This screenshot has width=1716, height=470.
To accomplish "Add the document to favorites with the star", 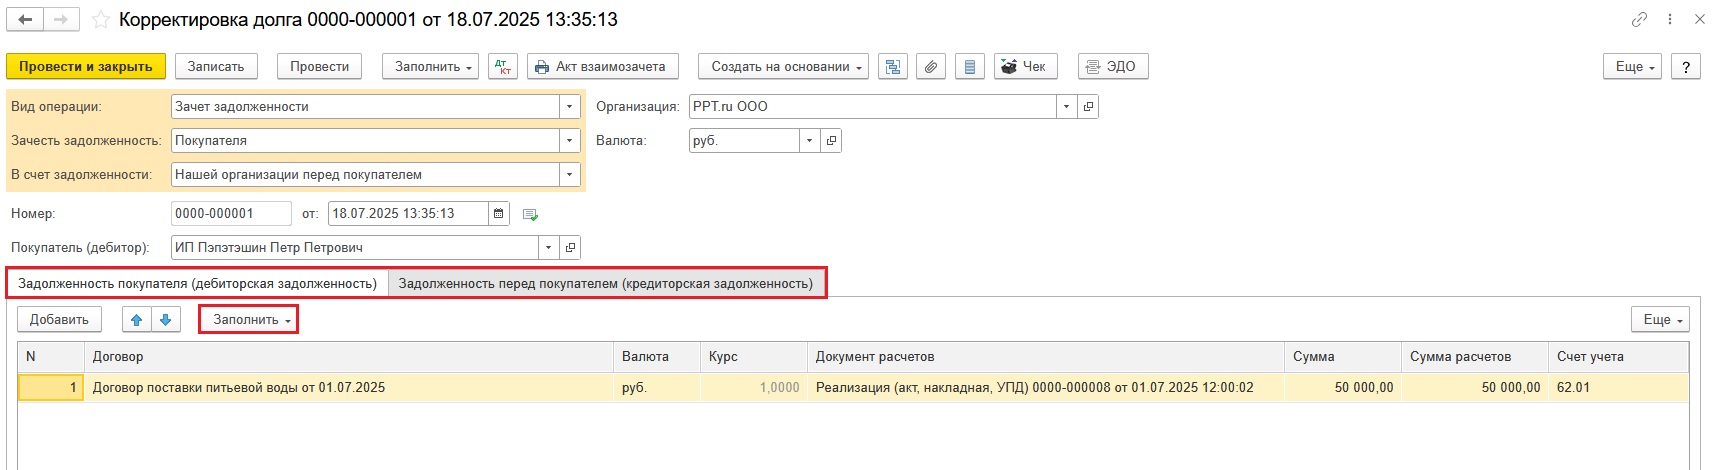I will click(x=101, y=20).
